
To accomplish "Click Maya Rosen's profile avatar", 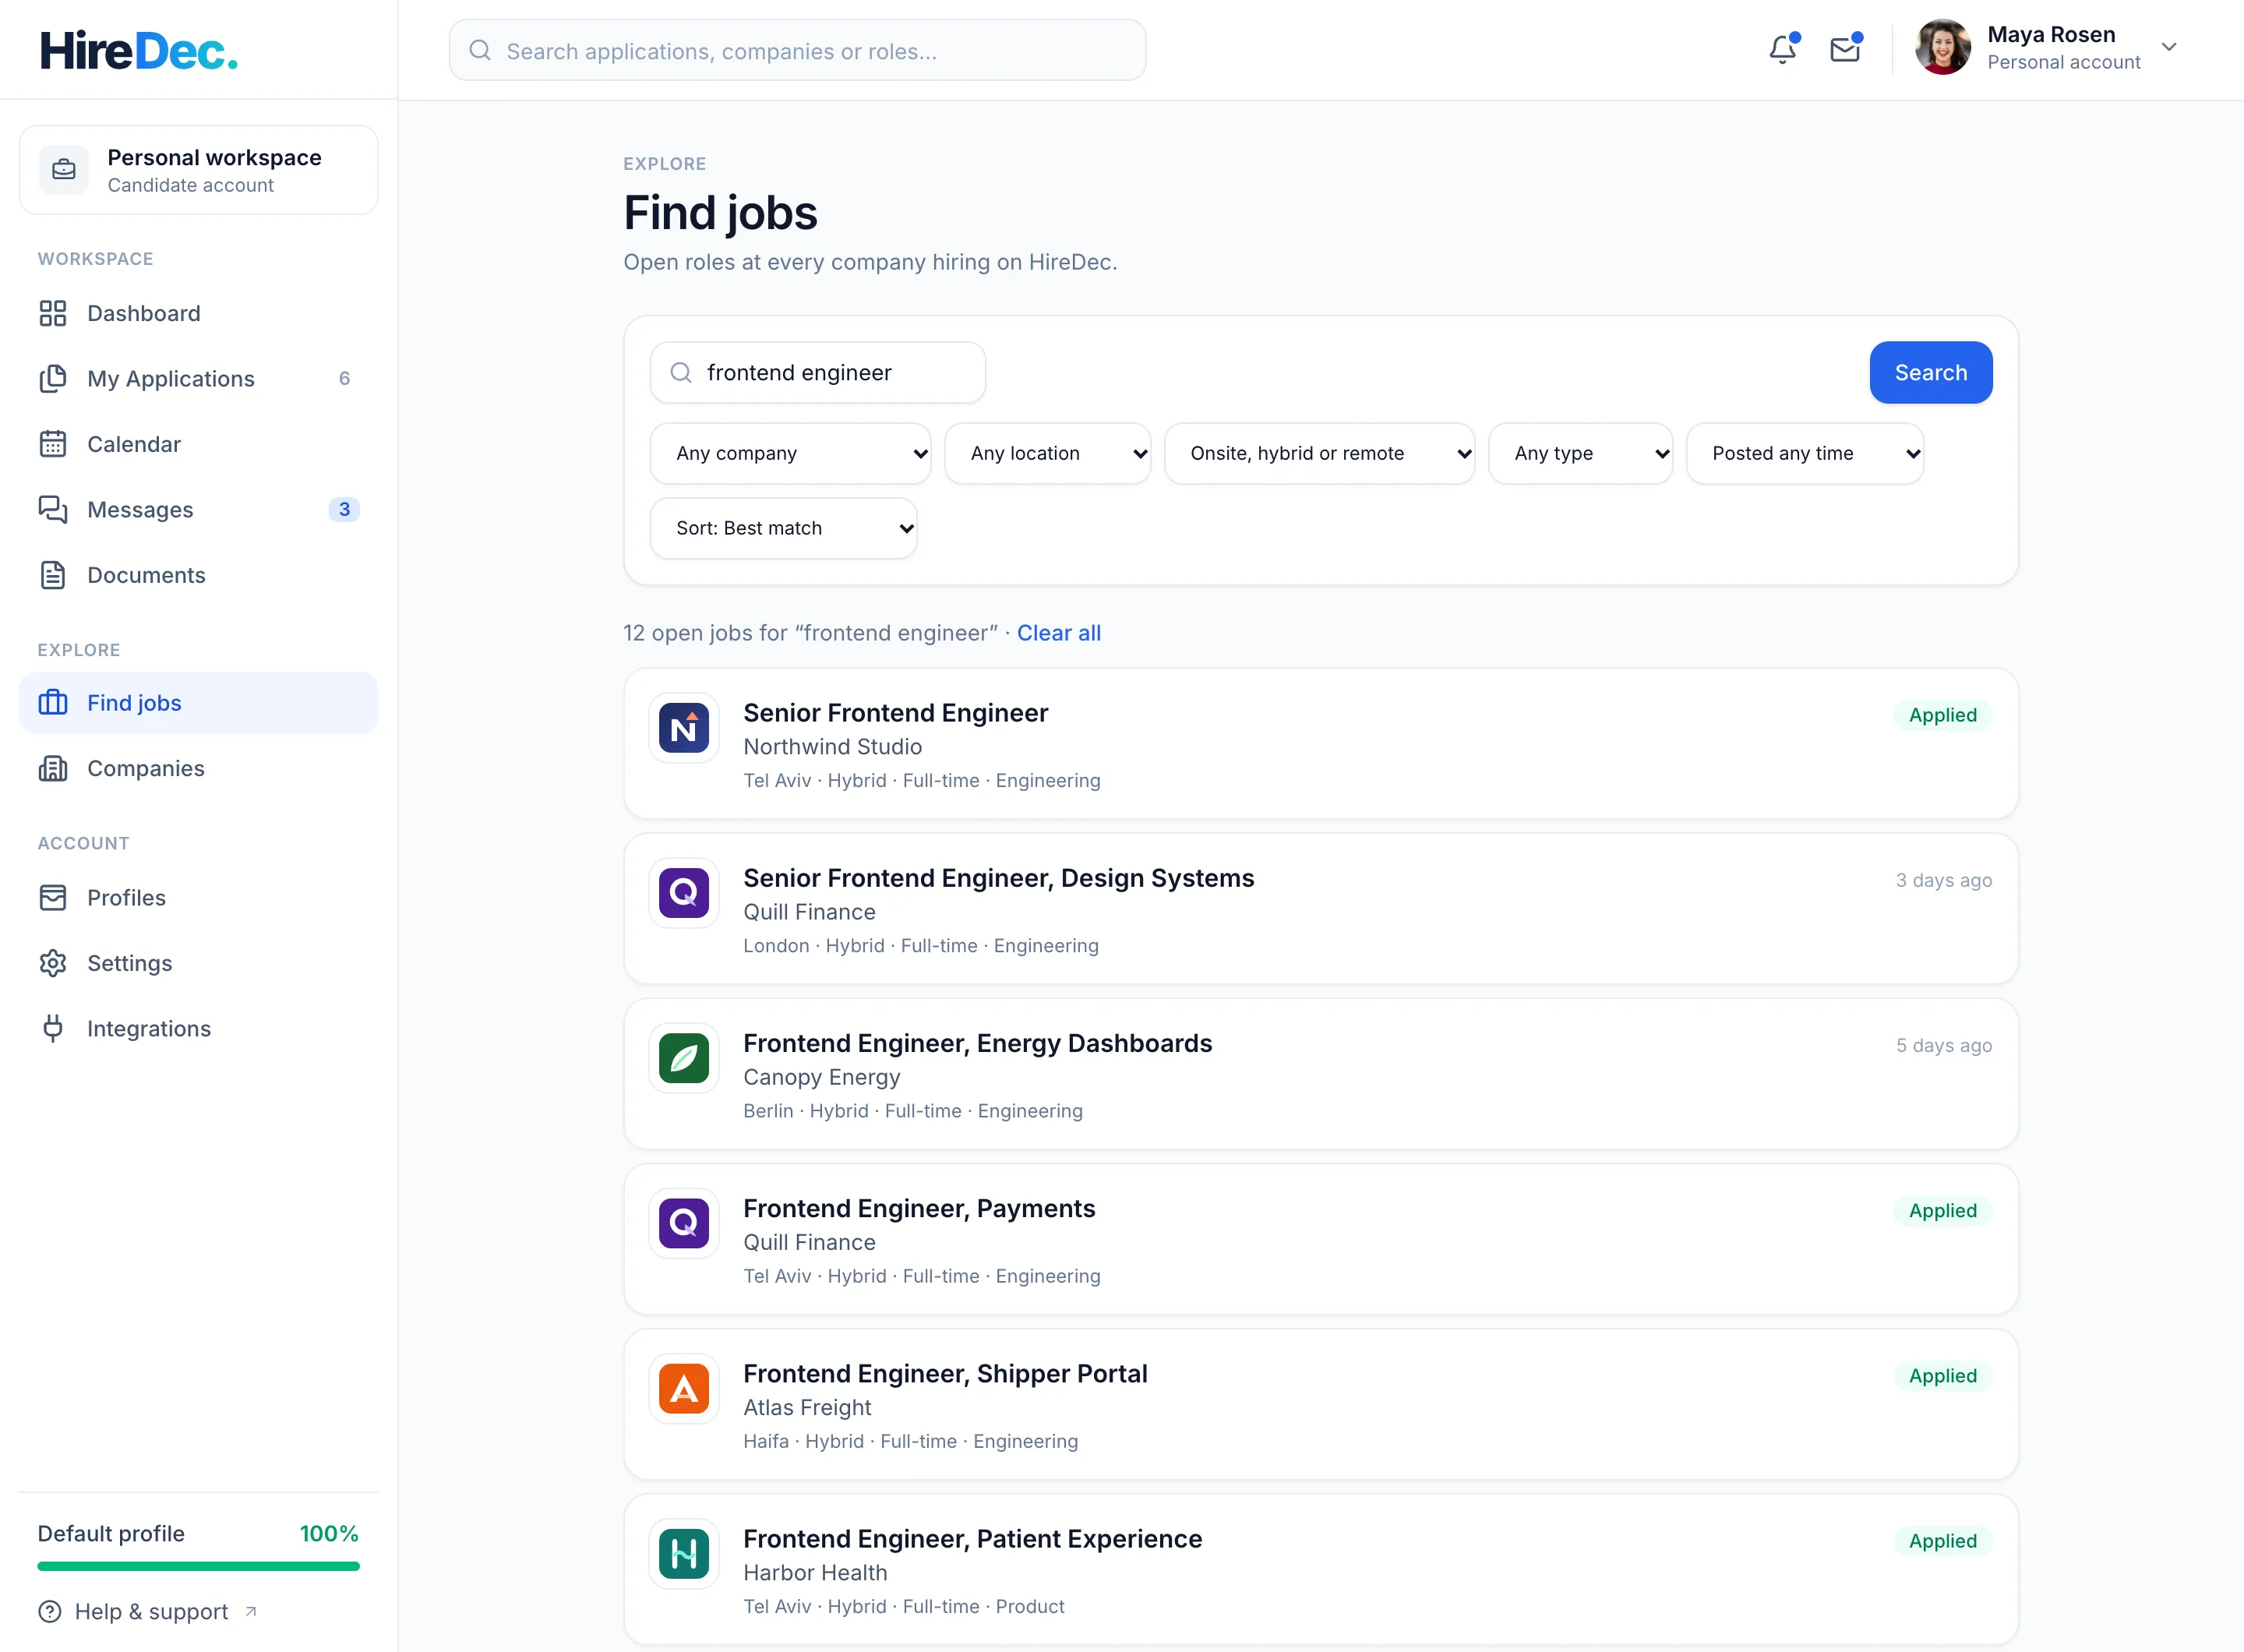I will (1942, 47).
